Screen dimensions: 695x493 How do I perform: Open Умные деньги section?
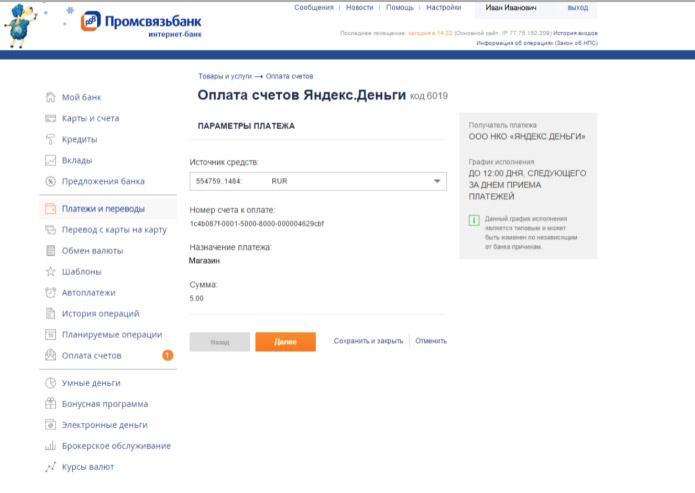coord(91,383)
